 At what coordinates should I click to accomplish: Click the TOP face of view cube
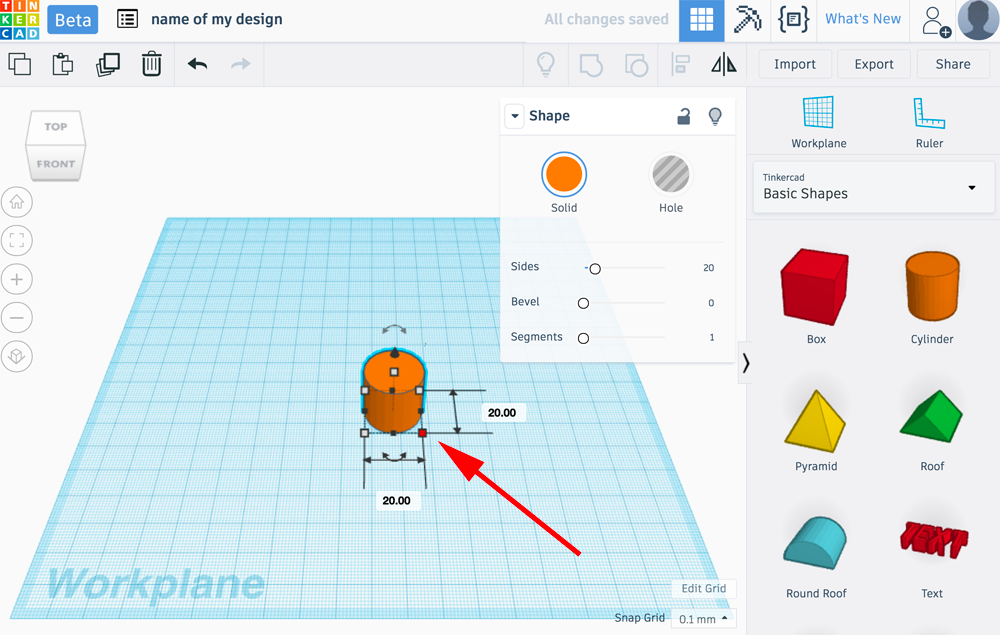55,127
